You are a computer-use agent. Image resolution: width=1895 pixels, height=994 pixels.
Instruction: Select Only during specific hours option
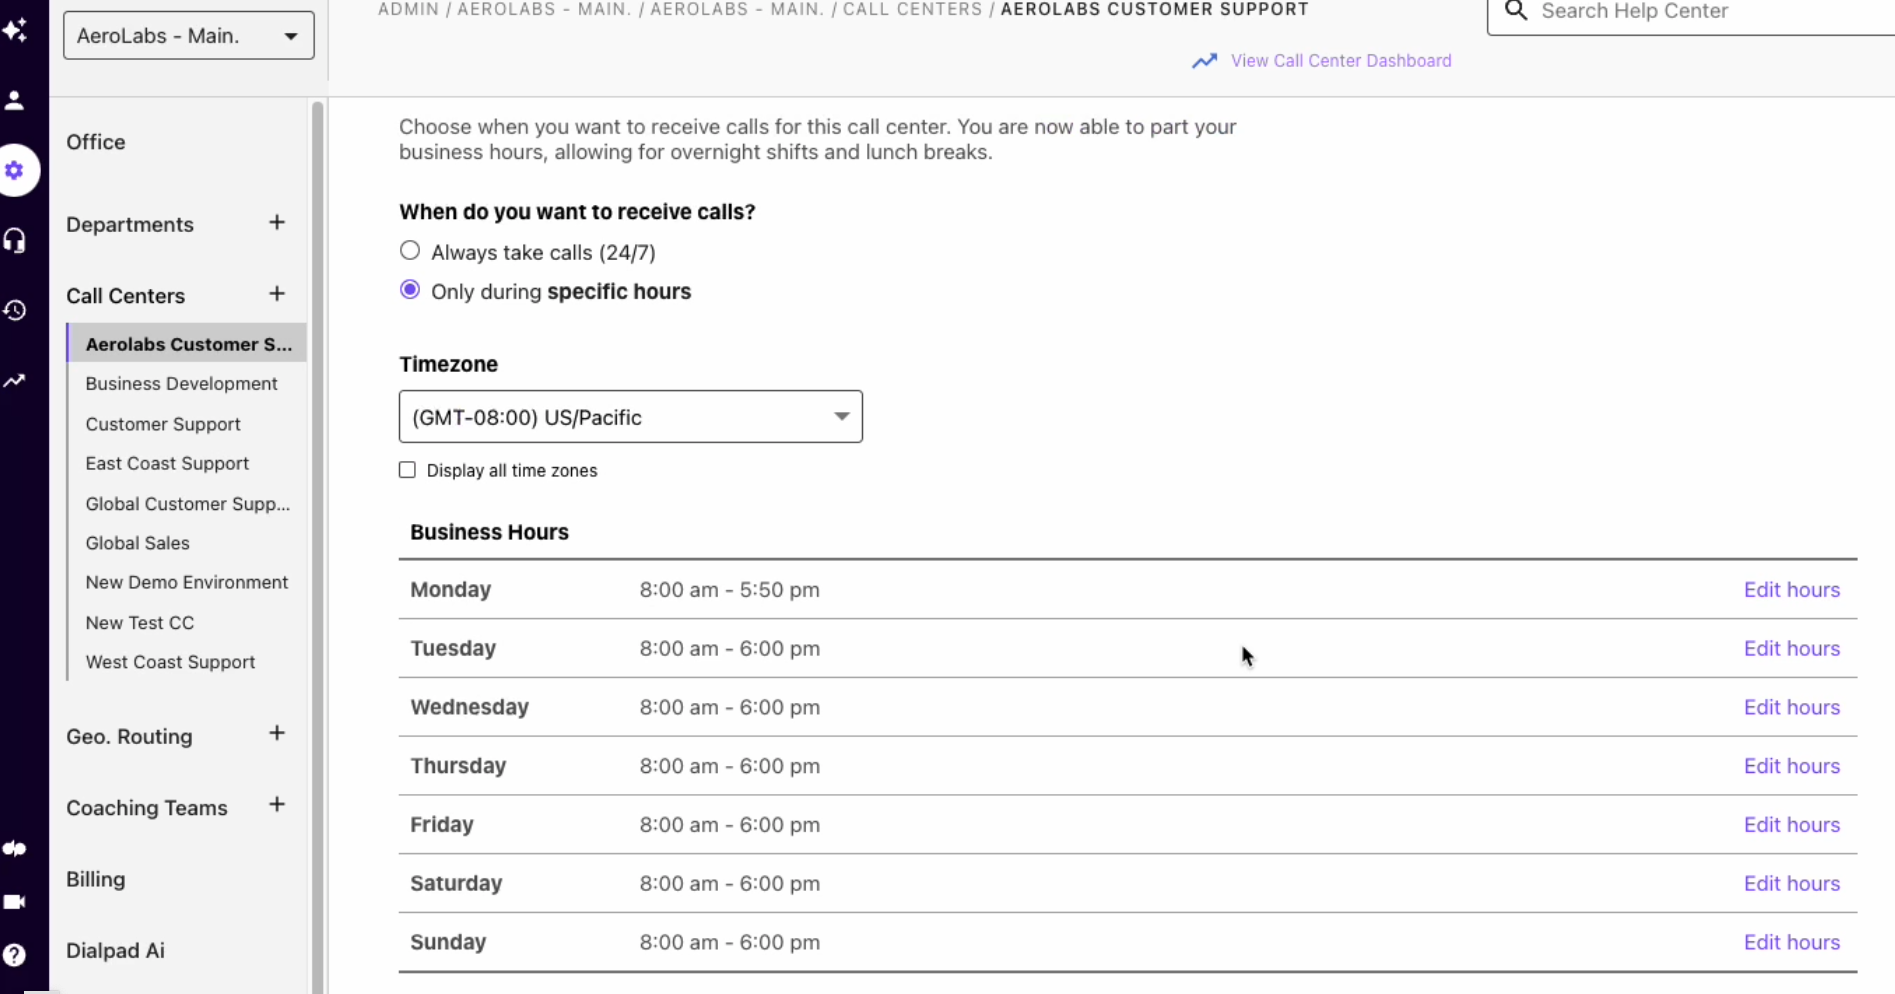pyautogui.click(x=410, y=290)
